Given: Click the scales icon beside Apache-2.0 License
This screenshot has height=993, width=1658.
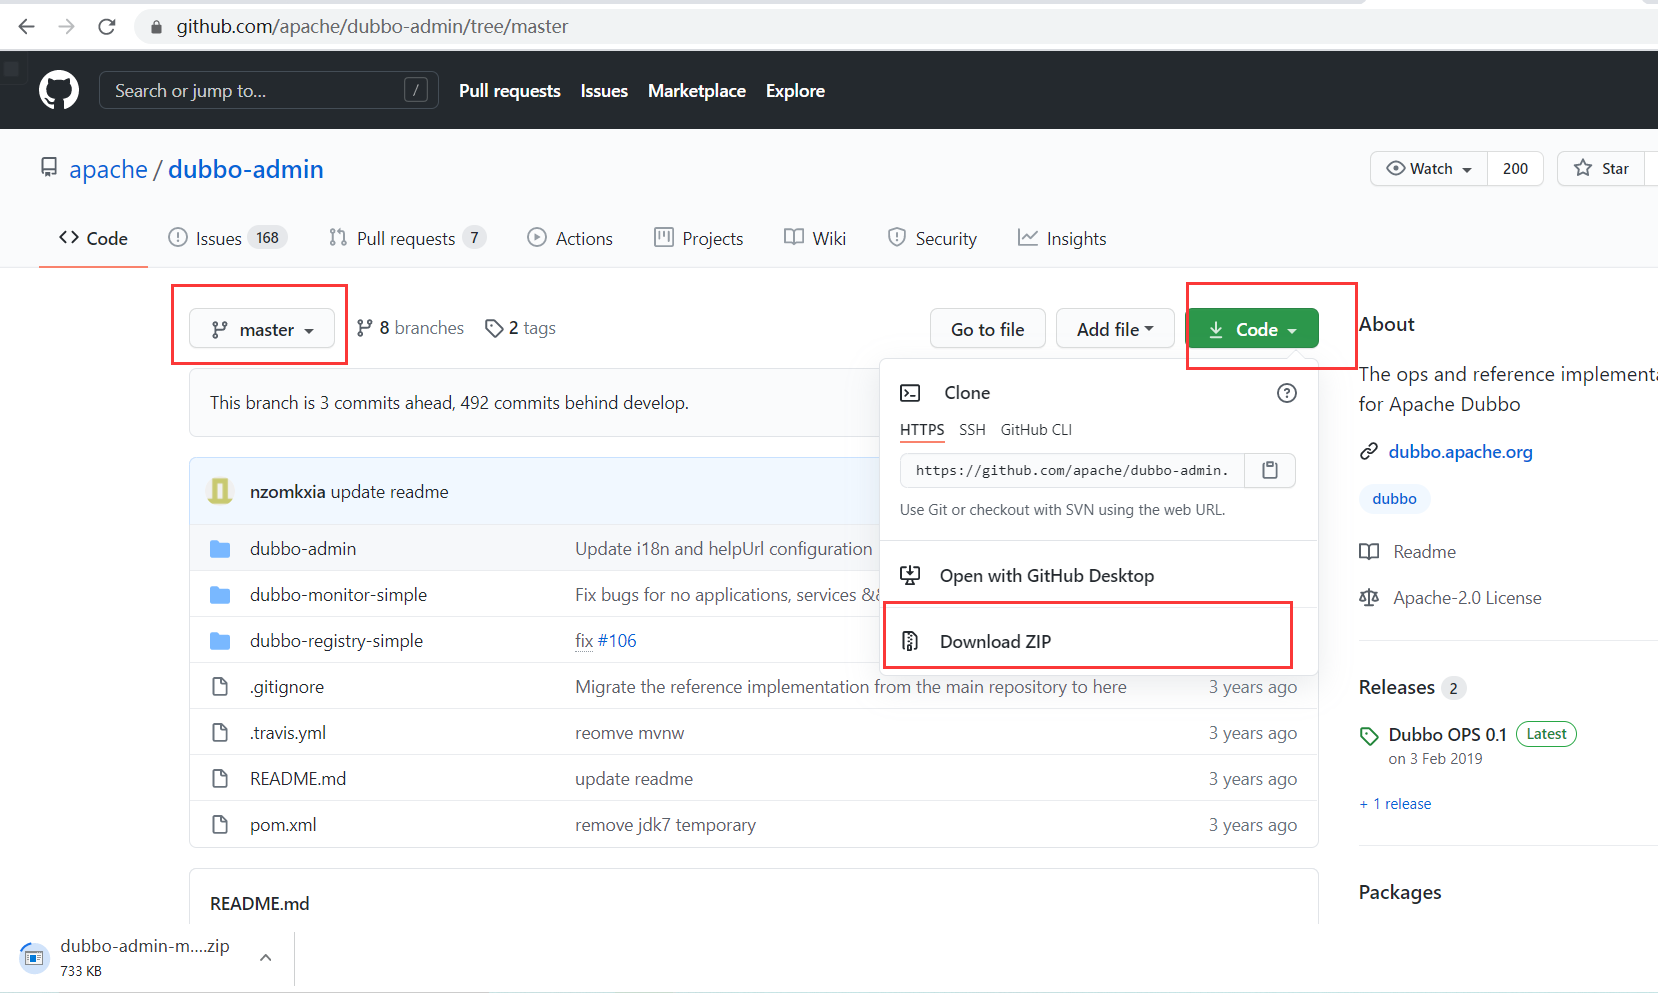Looking at the screenshot, I should tap(1369, 598).
